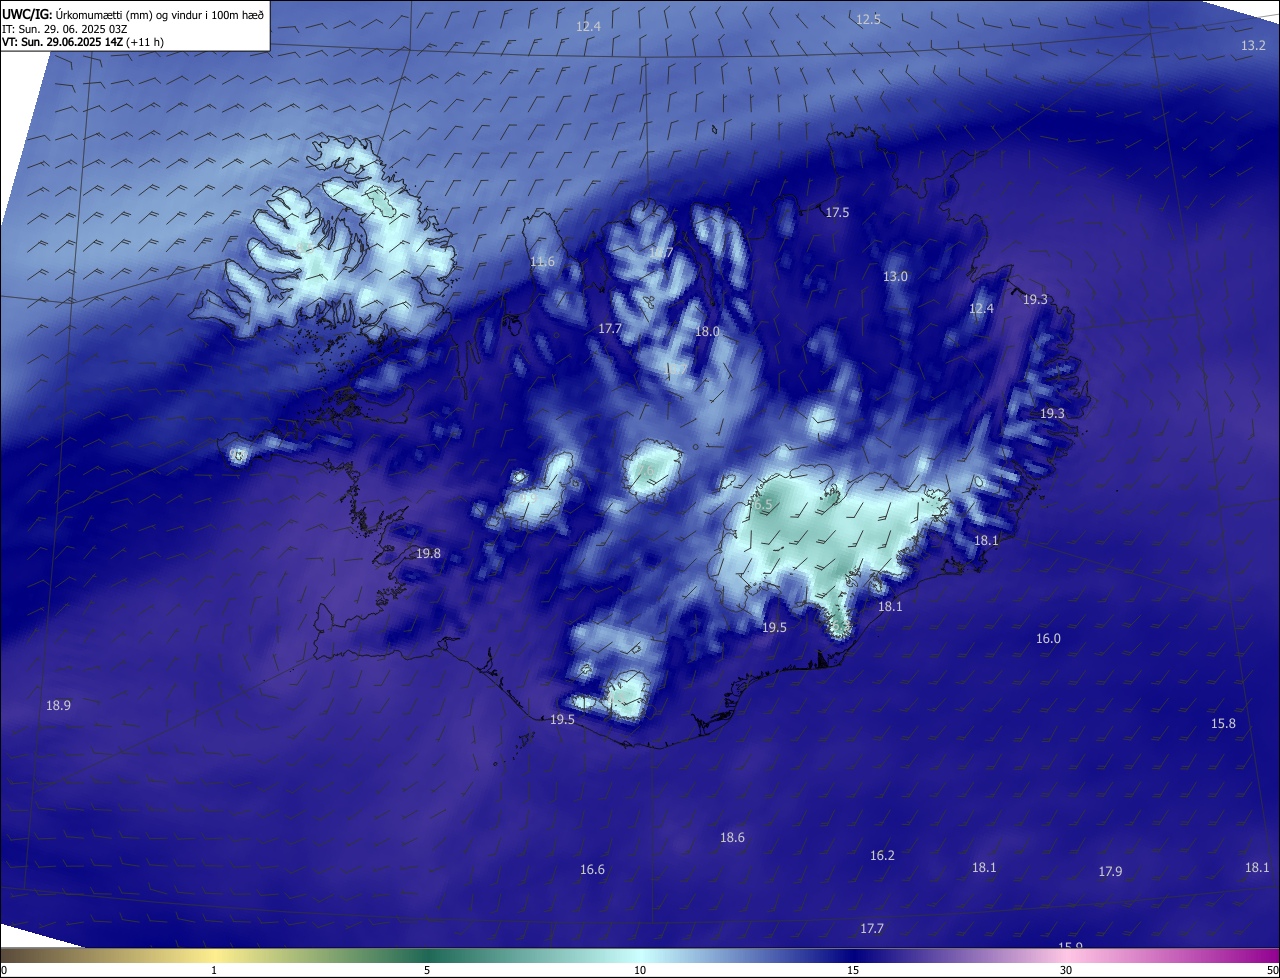The width and height of the screenshot is (1280, 978).
Task: Click the 16.6 value label
Action: click(x=592, y=870)
